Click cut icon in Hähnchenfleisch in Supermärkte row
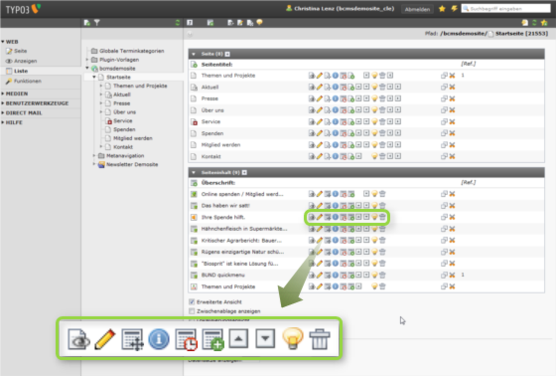556x376 pixels. (452, 229)
